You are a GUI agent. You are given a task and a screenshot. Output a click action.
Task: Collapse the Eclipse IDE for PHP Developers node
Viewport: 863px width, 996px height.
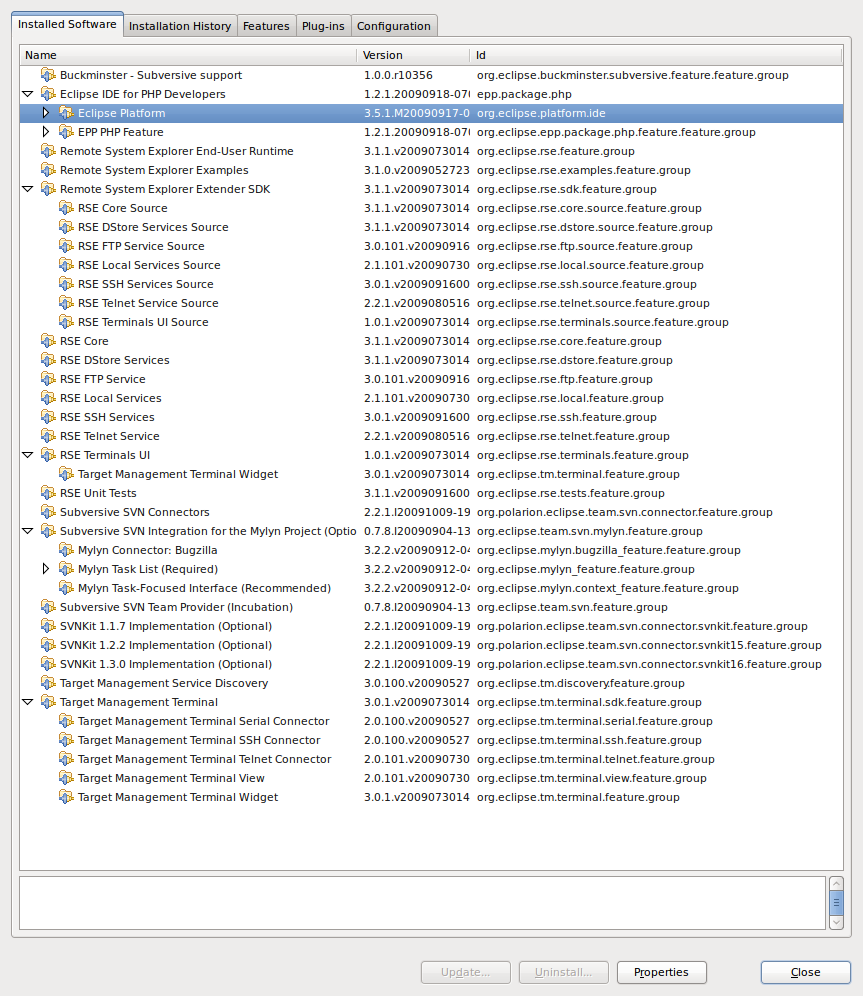coord(27,94)
